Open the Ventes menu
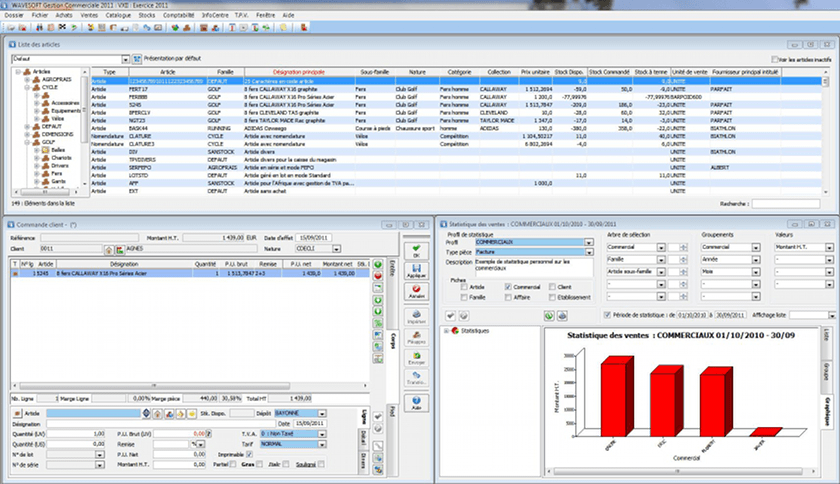Screen dimensions: 840x484 click(x=89, y=16)
